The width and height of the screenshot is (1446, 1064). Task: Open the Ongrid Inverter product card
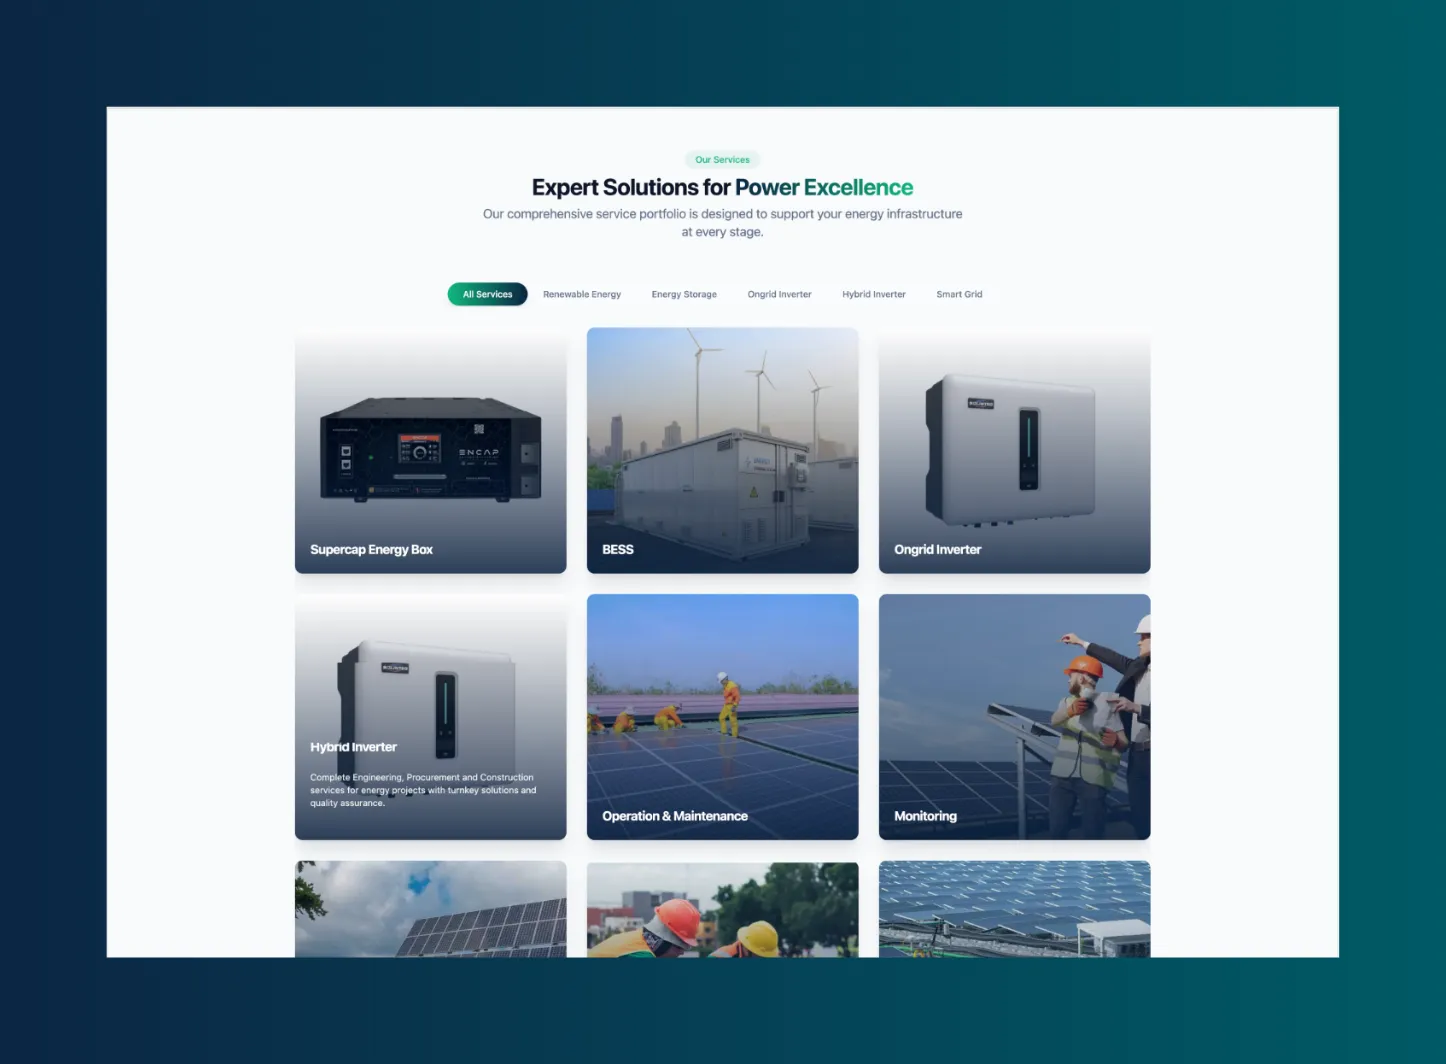tap(1014, 450)
